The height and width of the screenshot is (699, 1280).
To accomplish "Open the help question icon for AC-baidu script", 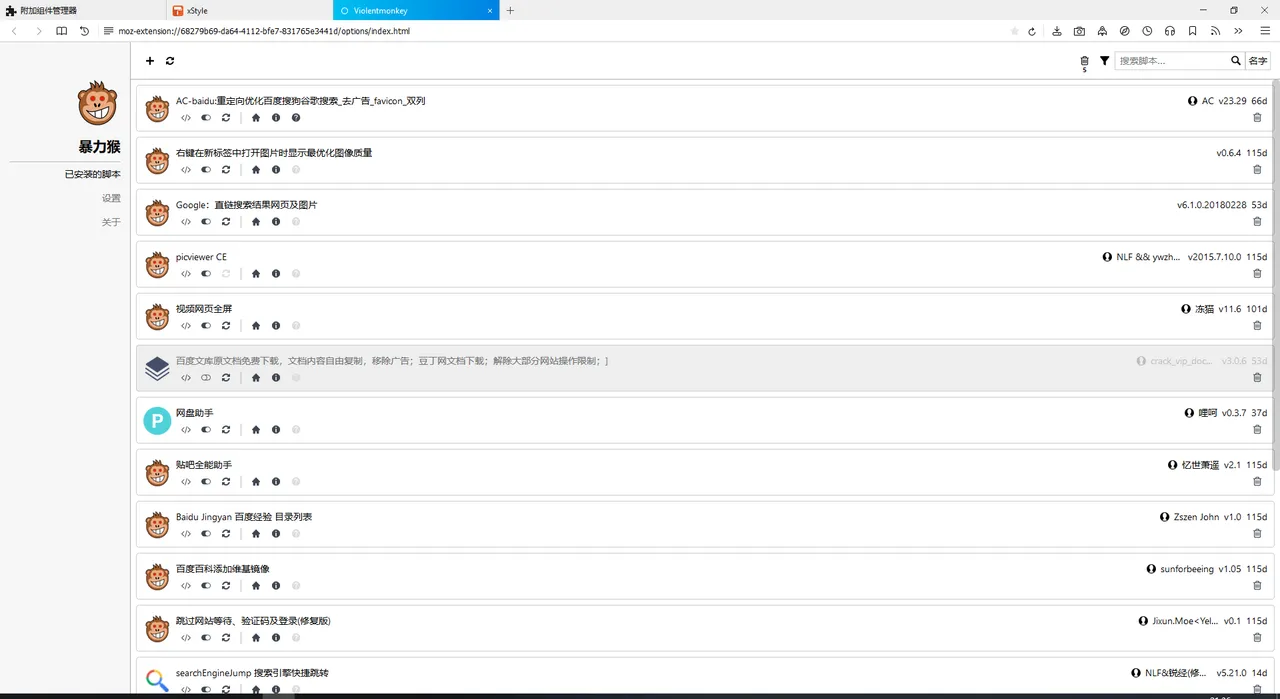I will pos(296,118).
